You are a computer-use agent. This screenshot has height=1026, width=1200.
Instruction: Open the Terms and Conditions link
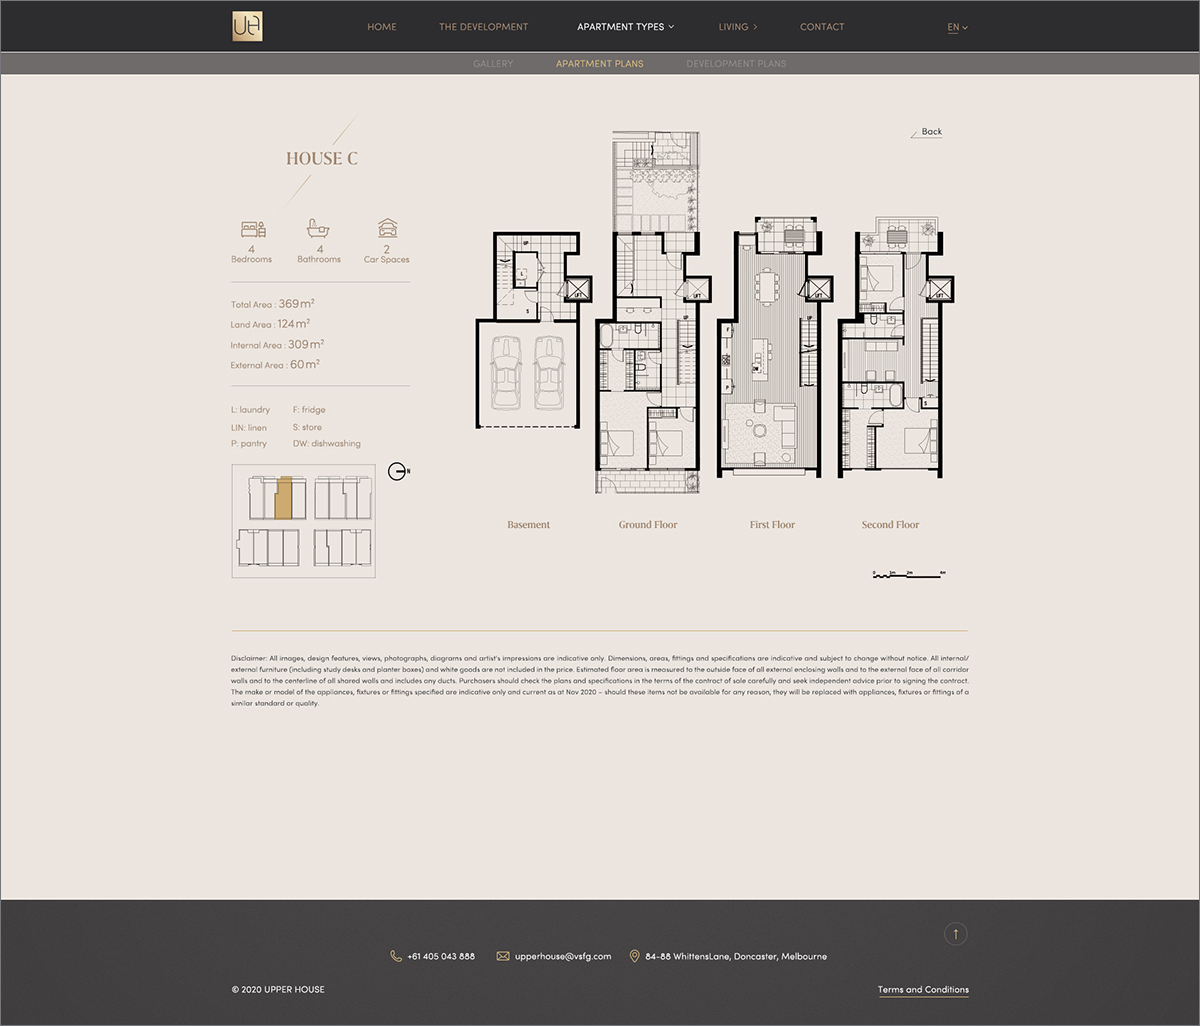923,990
